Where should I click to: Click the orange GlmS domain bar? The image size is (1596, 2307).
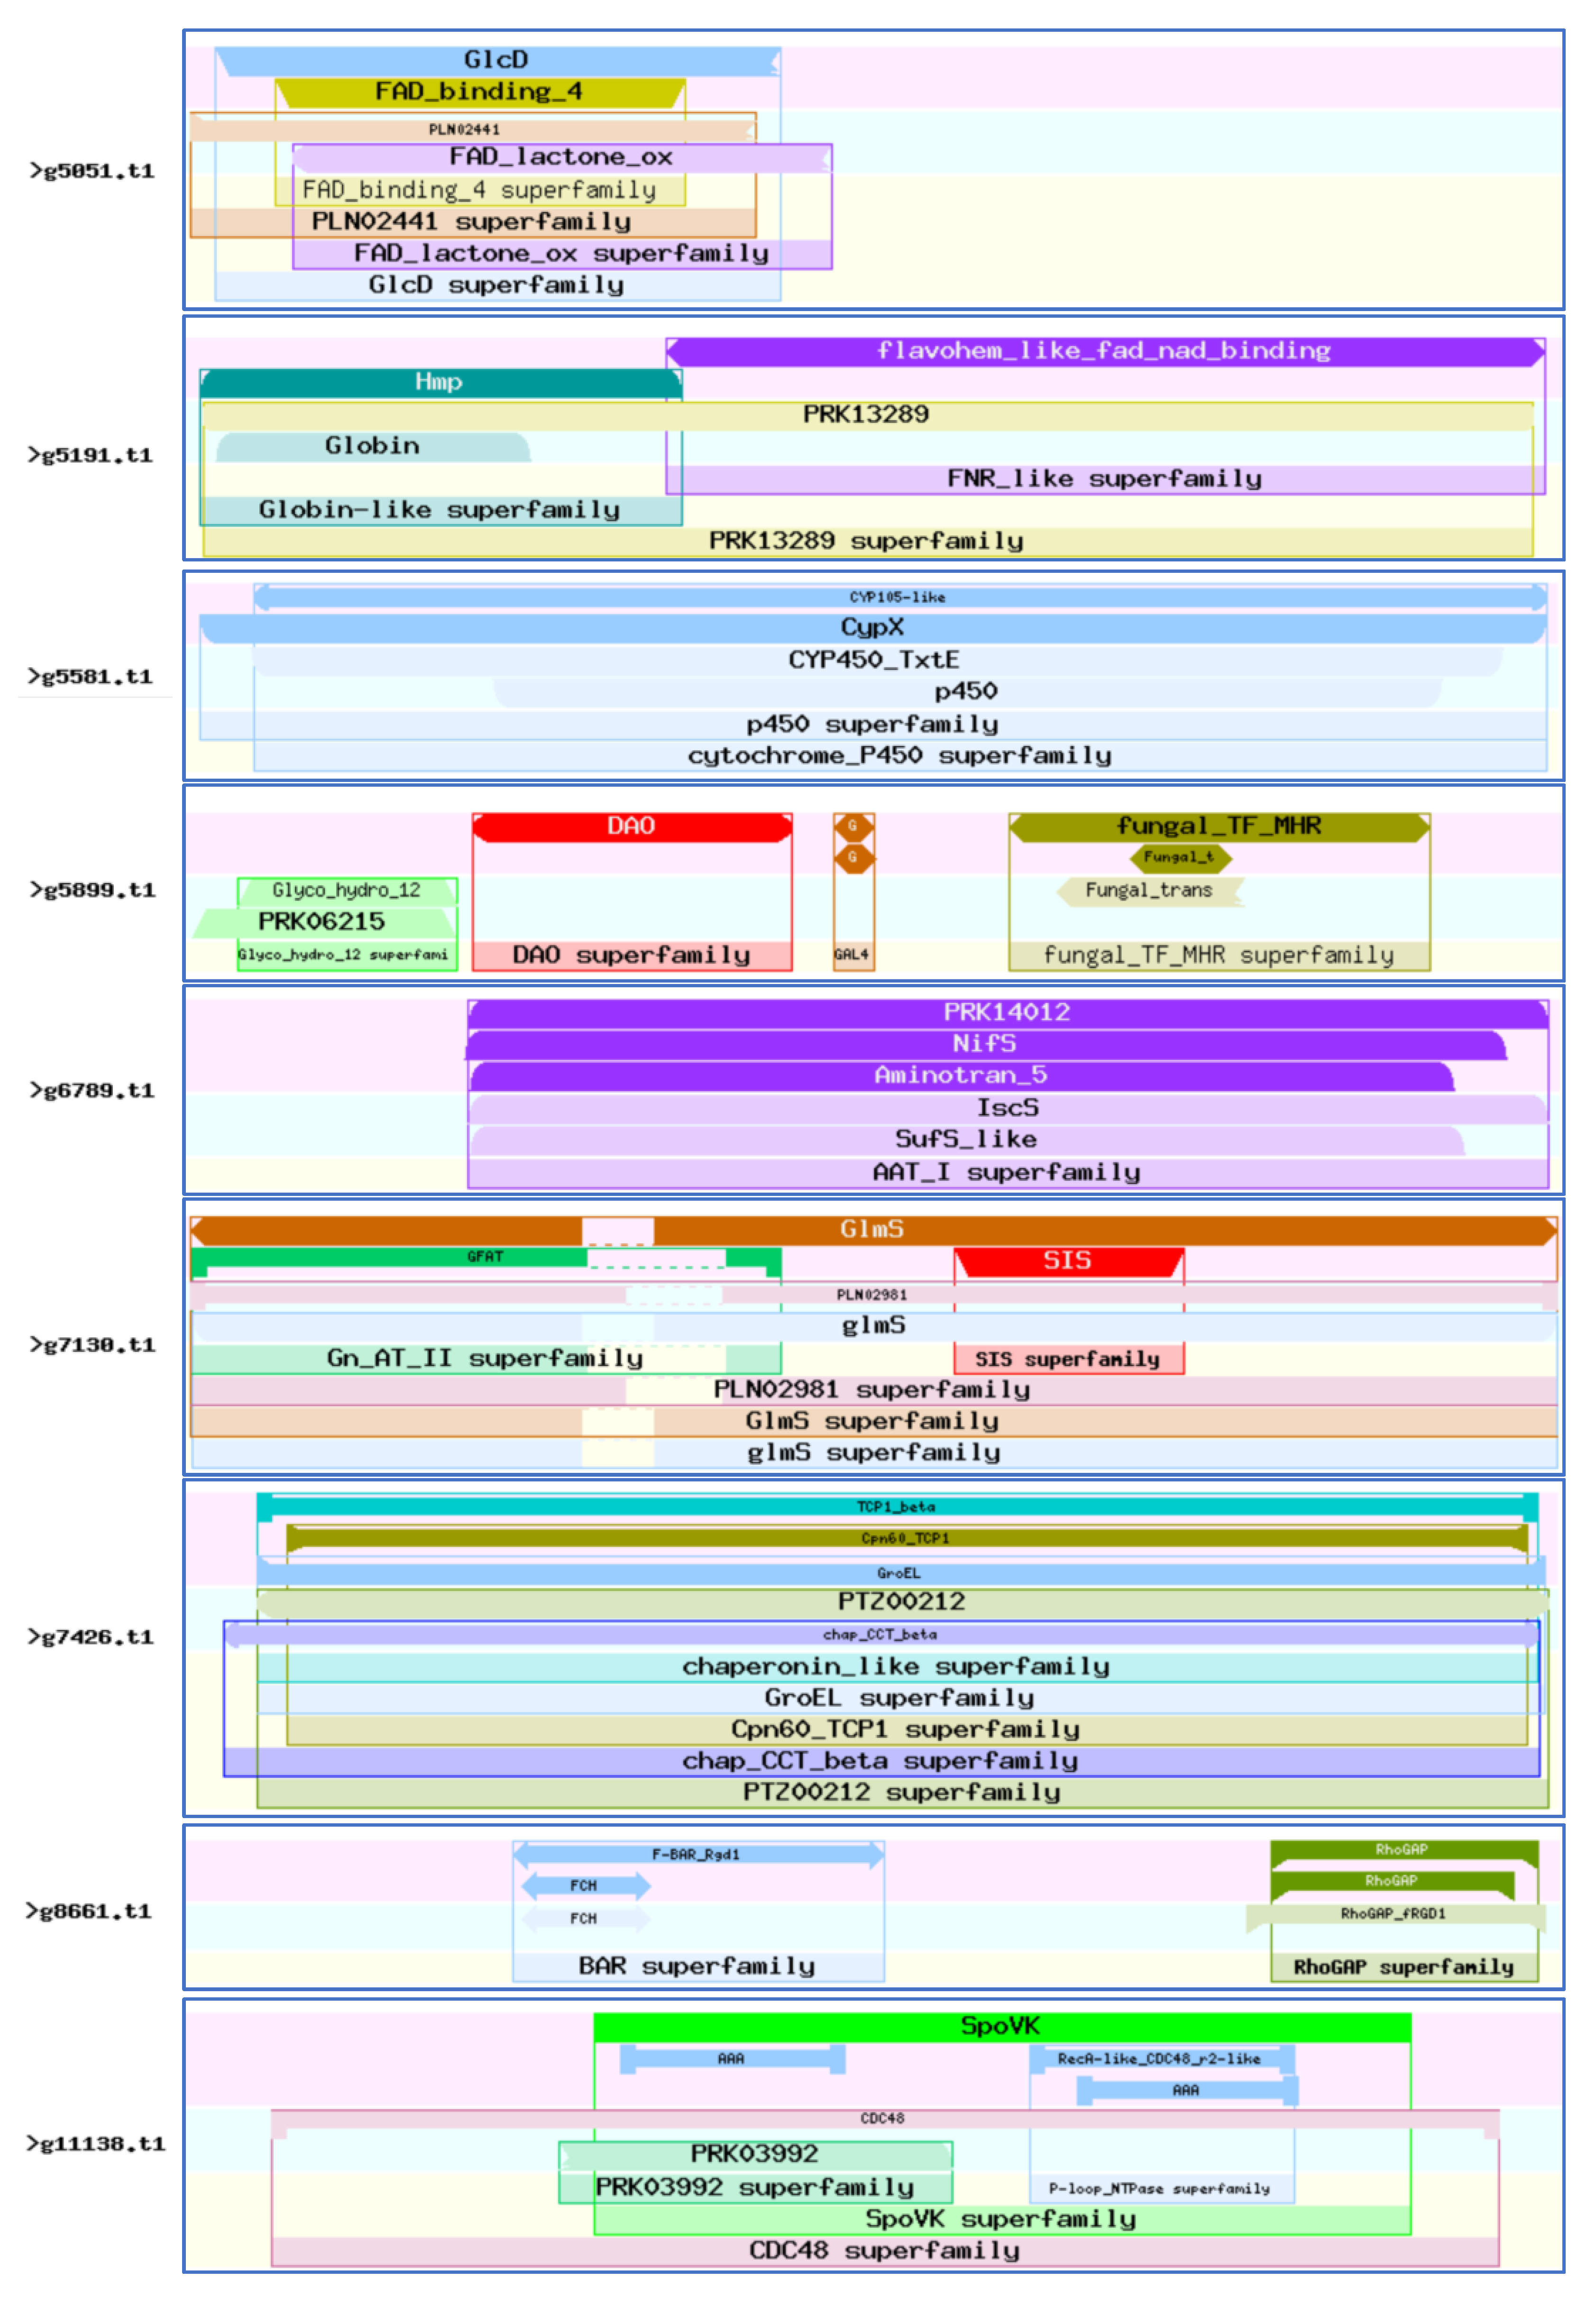click(x=872, y=1229)
